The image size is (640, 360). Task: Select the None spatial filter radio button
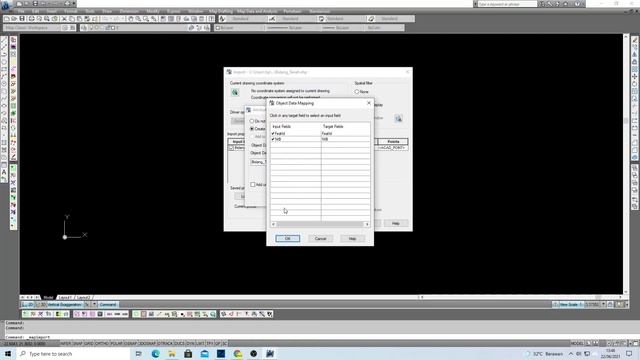pos(357,92)
